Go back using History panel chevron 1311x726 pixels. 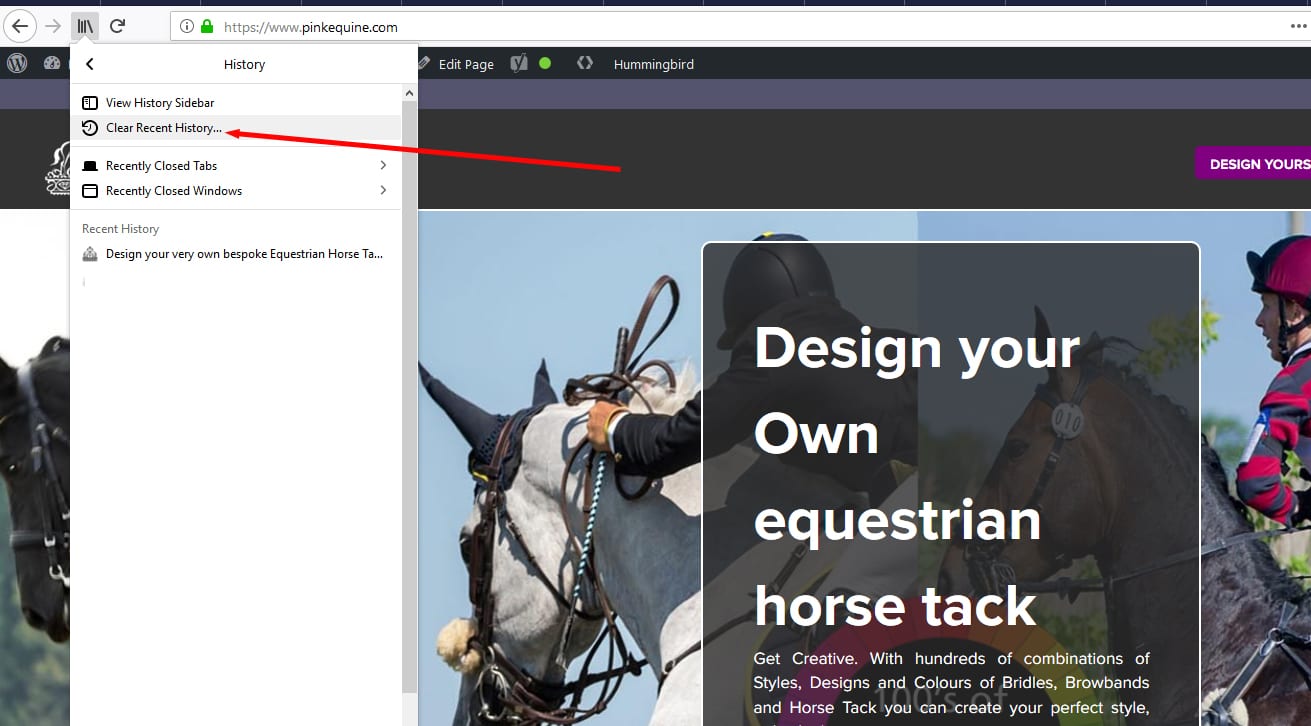click(x=90, y=64)
